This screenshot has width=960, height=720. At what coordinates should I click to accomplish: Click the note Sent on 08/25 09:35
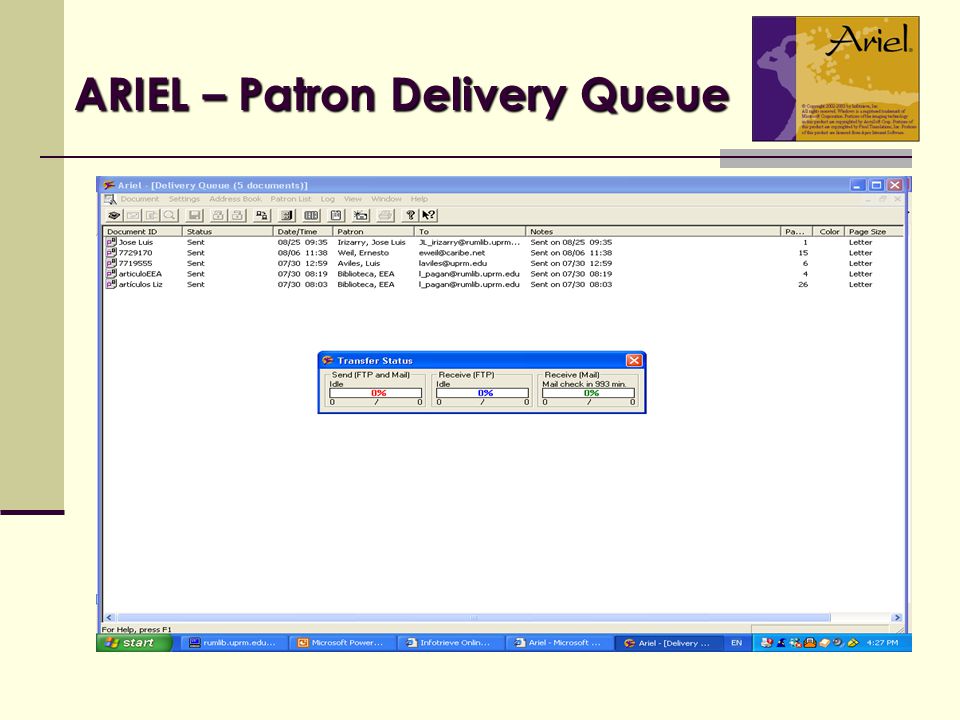(x=571, y=242)
